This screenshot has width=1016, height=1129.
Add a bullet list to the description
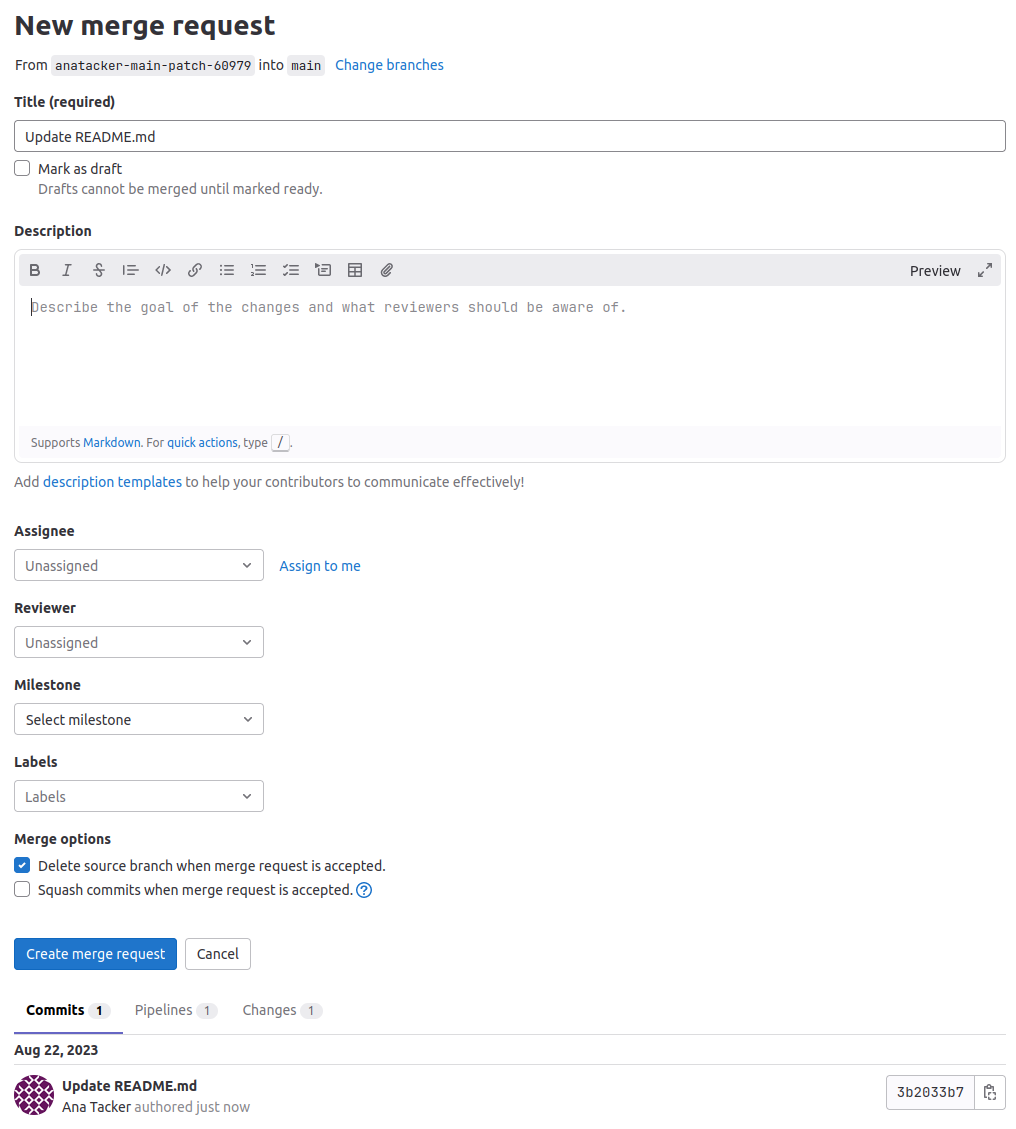pyautogui.click(x=226, y=270)
